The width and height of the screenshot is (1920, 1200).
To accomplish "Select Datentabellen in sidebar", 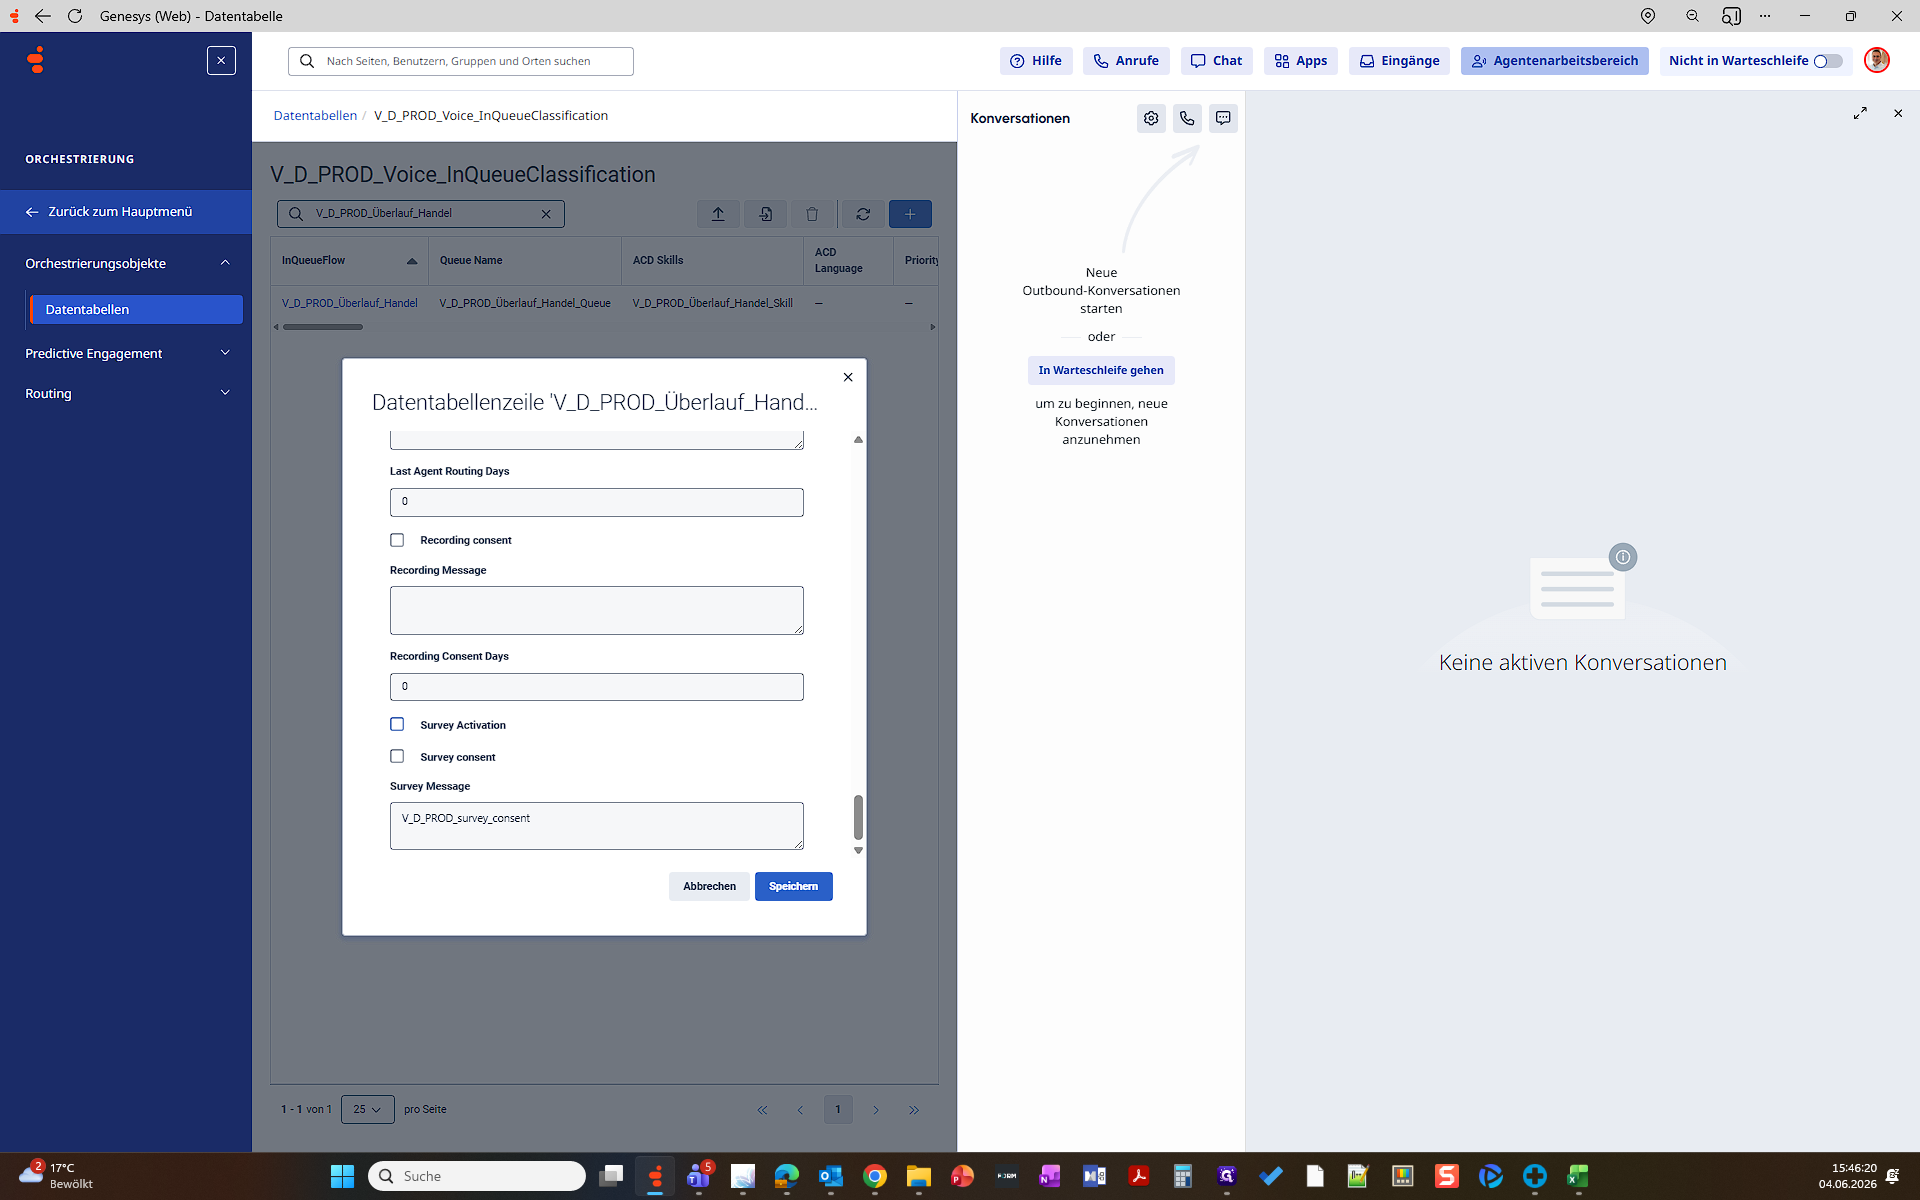I will point(136,309).
